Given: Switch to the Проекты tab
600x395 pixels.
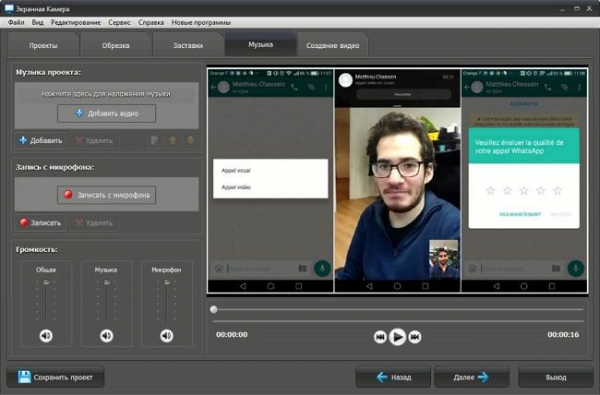Looking at the screenshot, I should coord(43,46).
